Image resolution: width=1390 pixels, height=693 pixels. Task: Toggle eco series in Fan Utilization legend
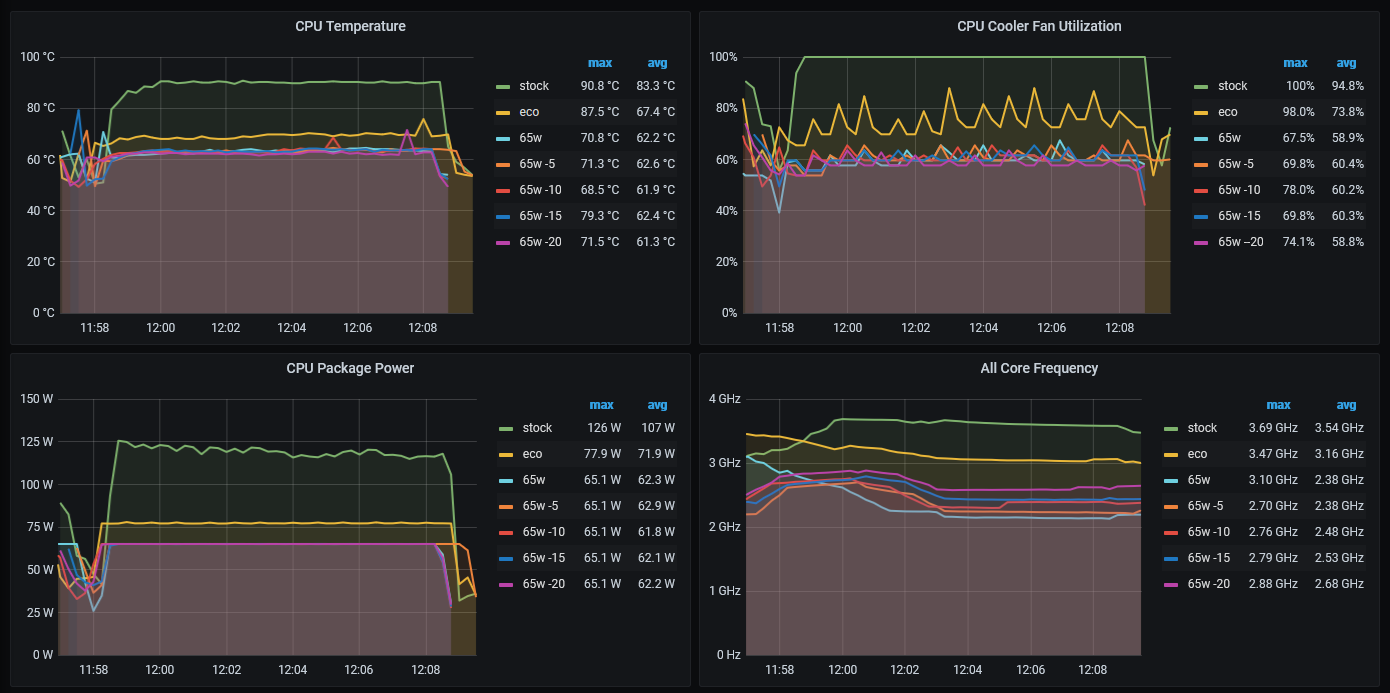(1227, 113)
